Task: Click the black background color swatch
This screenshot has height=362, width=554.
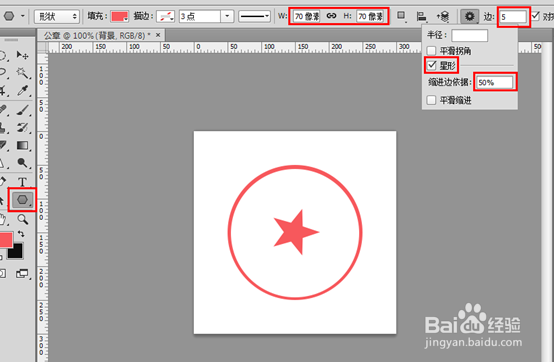Action: (16, 251)
